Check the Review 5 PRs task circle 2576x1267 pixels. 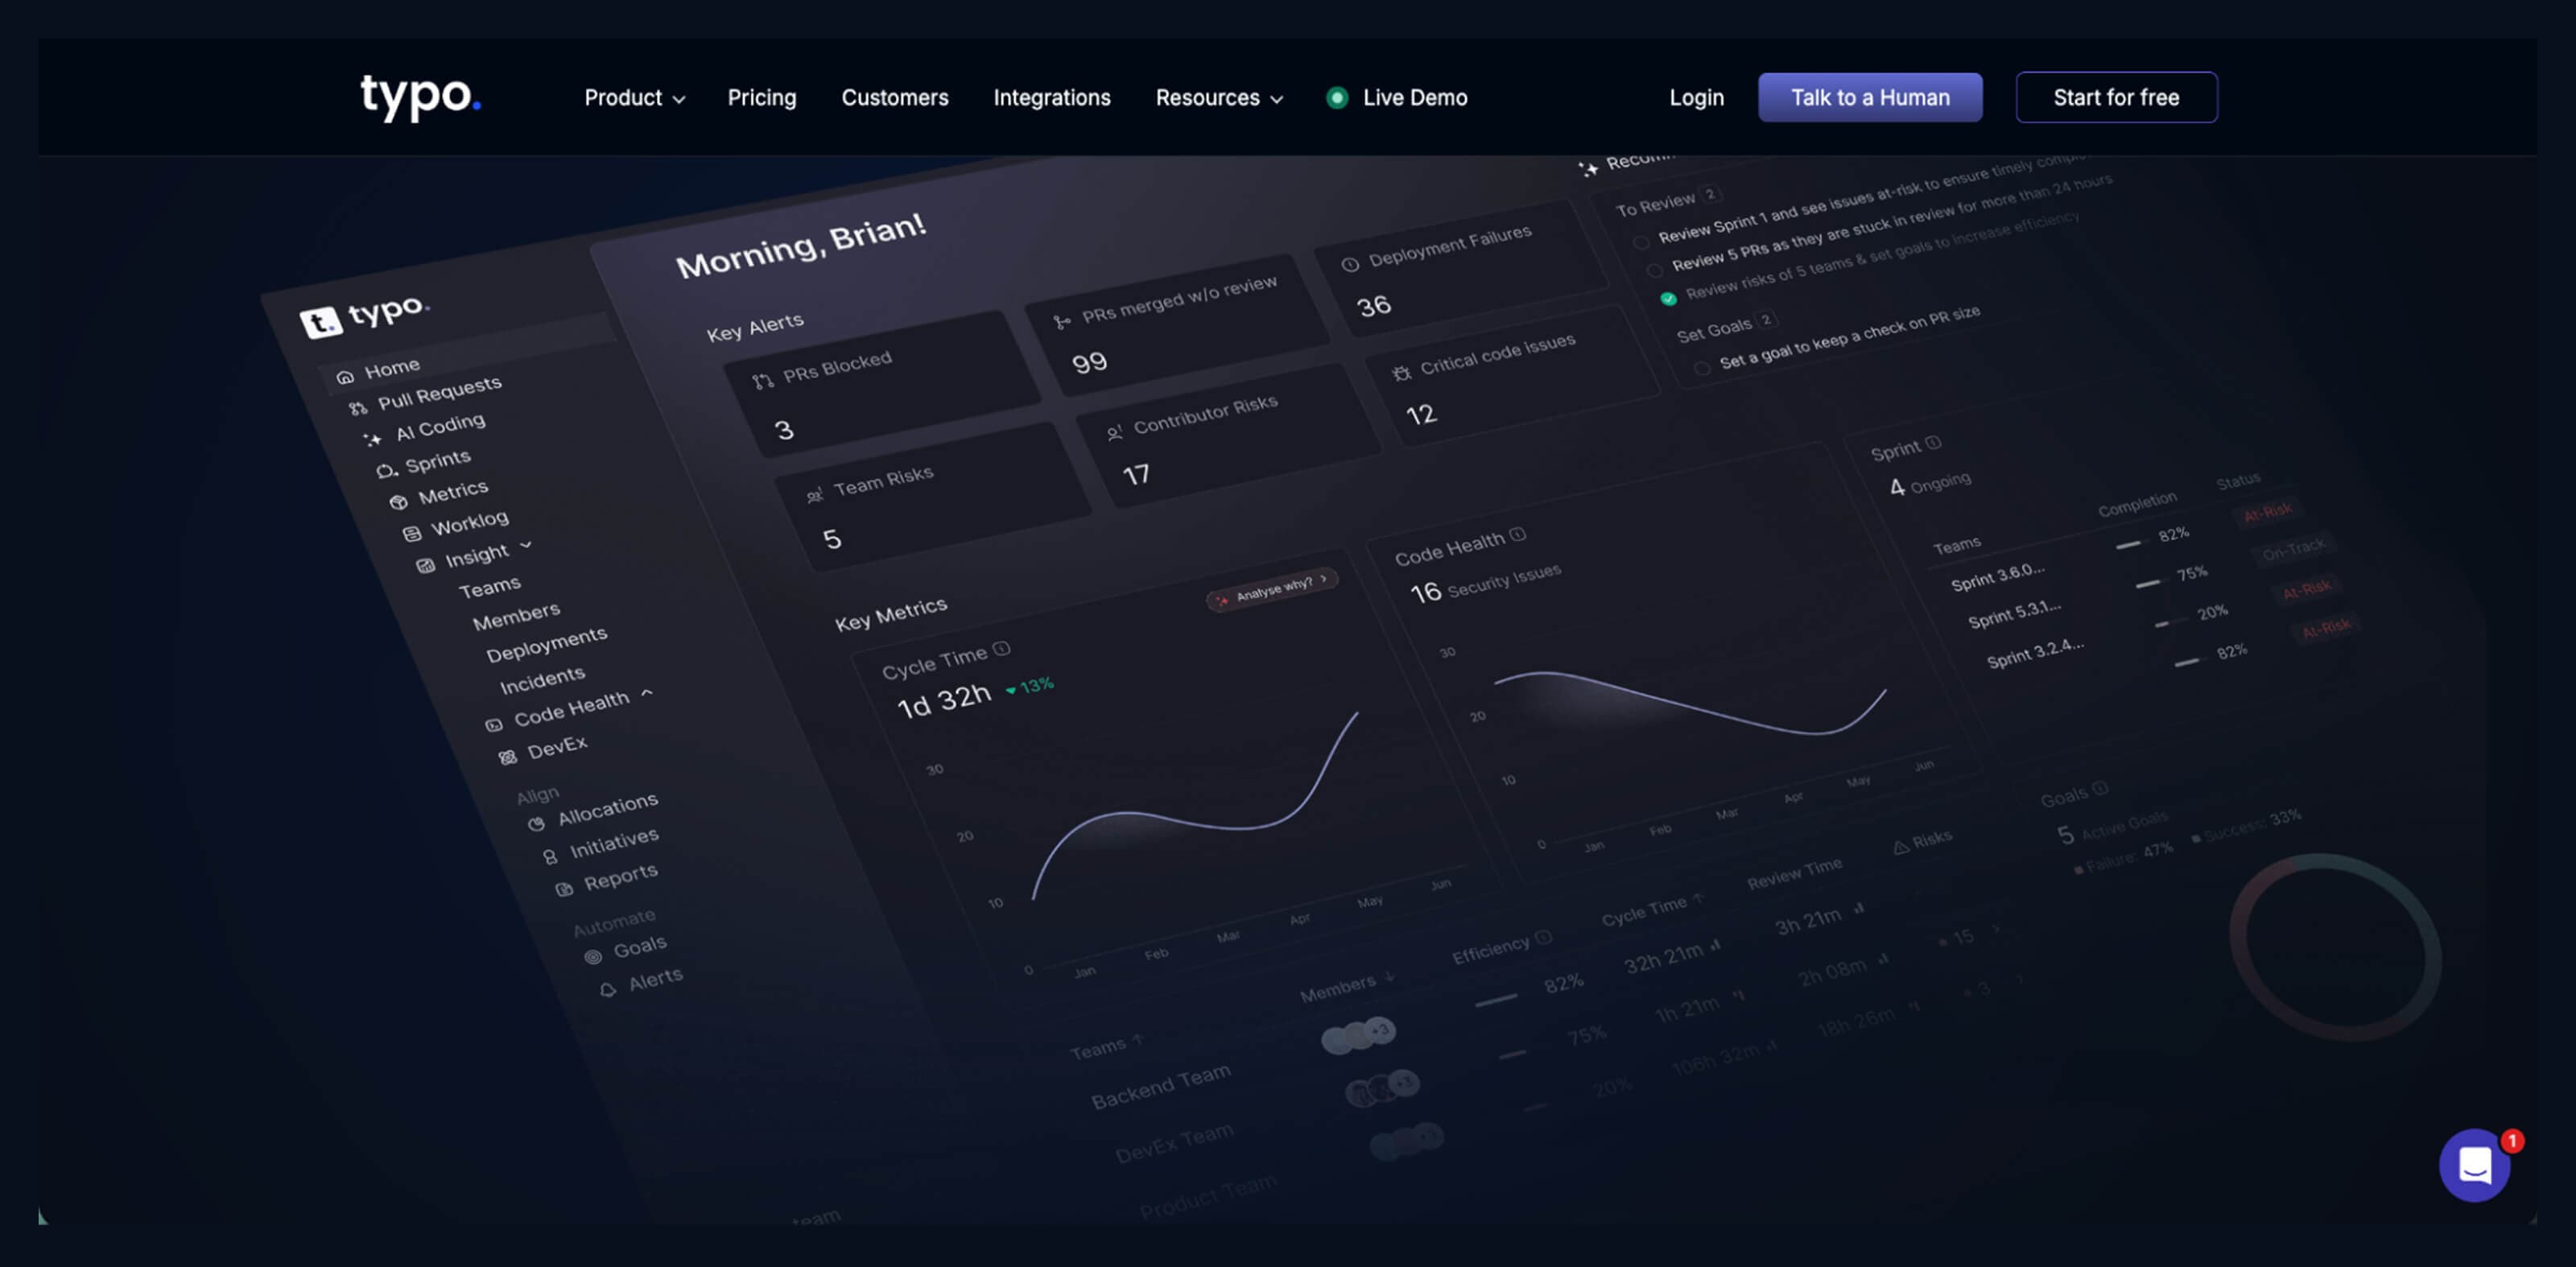pyautogui.click(x=1654, y=270)
